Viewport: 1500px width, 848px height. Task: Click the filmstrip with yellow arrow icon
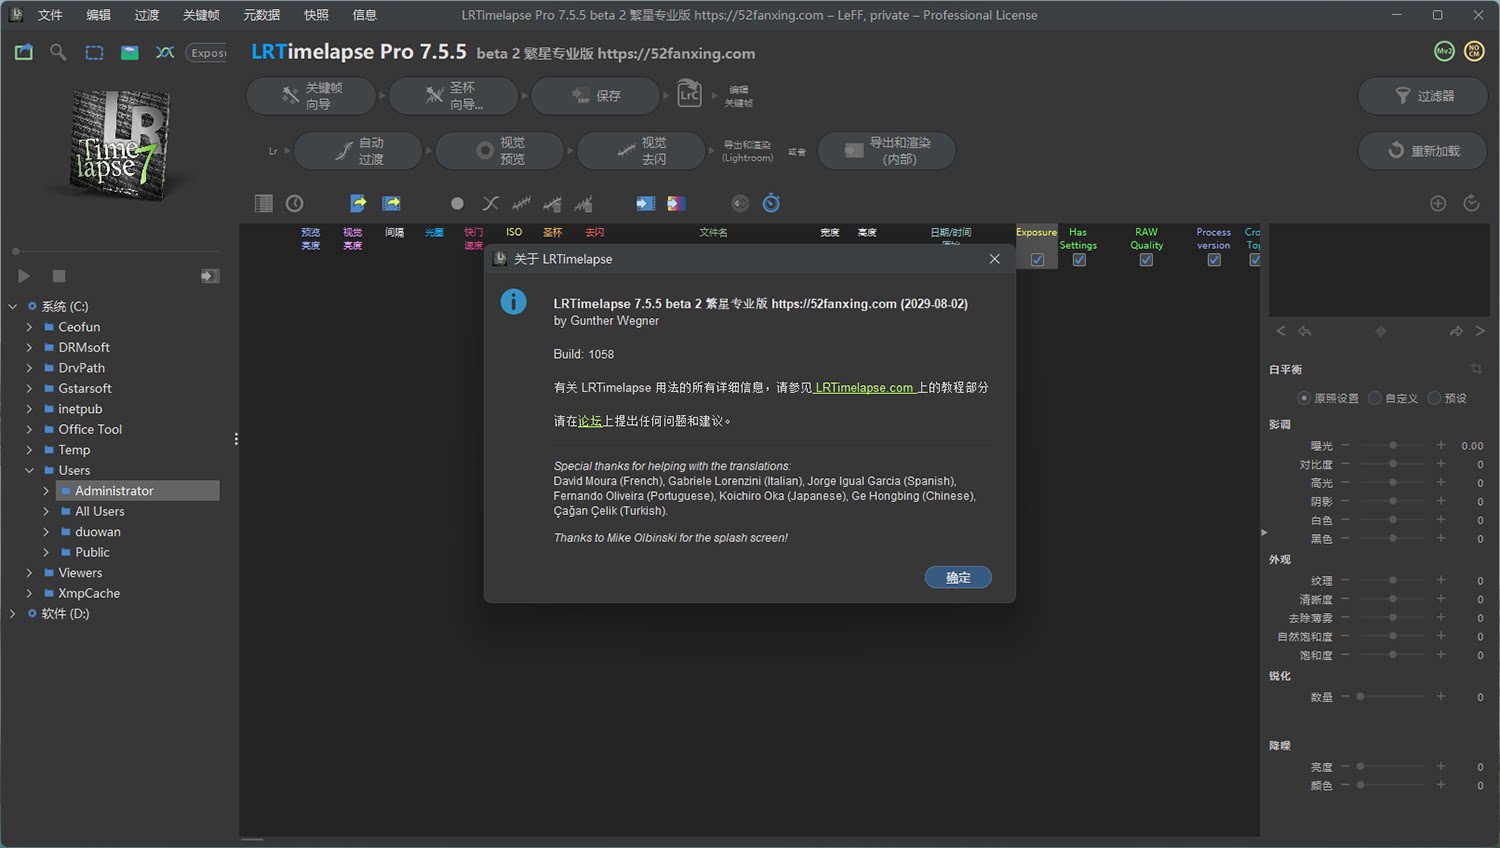coord(392,203)
